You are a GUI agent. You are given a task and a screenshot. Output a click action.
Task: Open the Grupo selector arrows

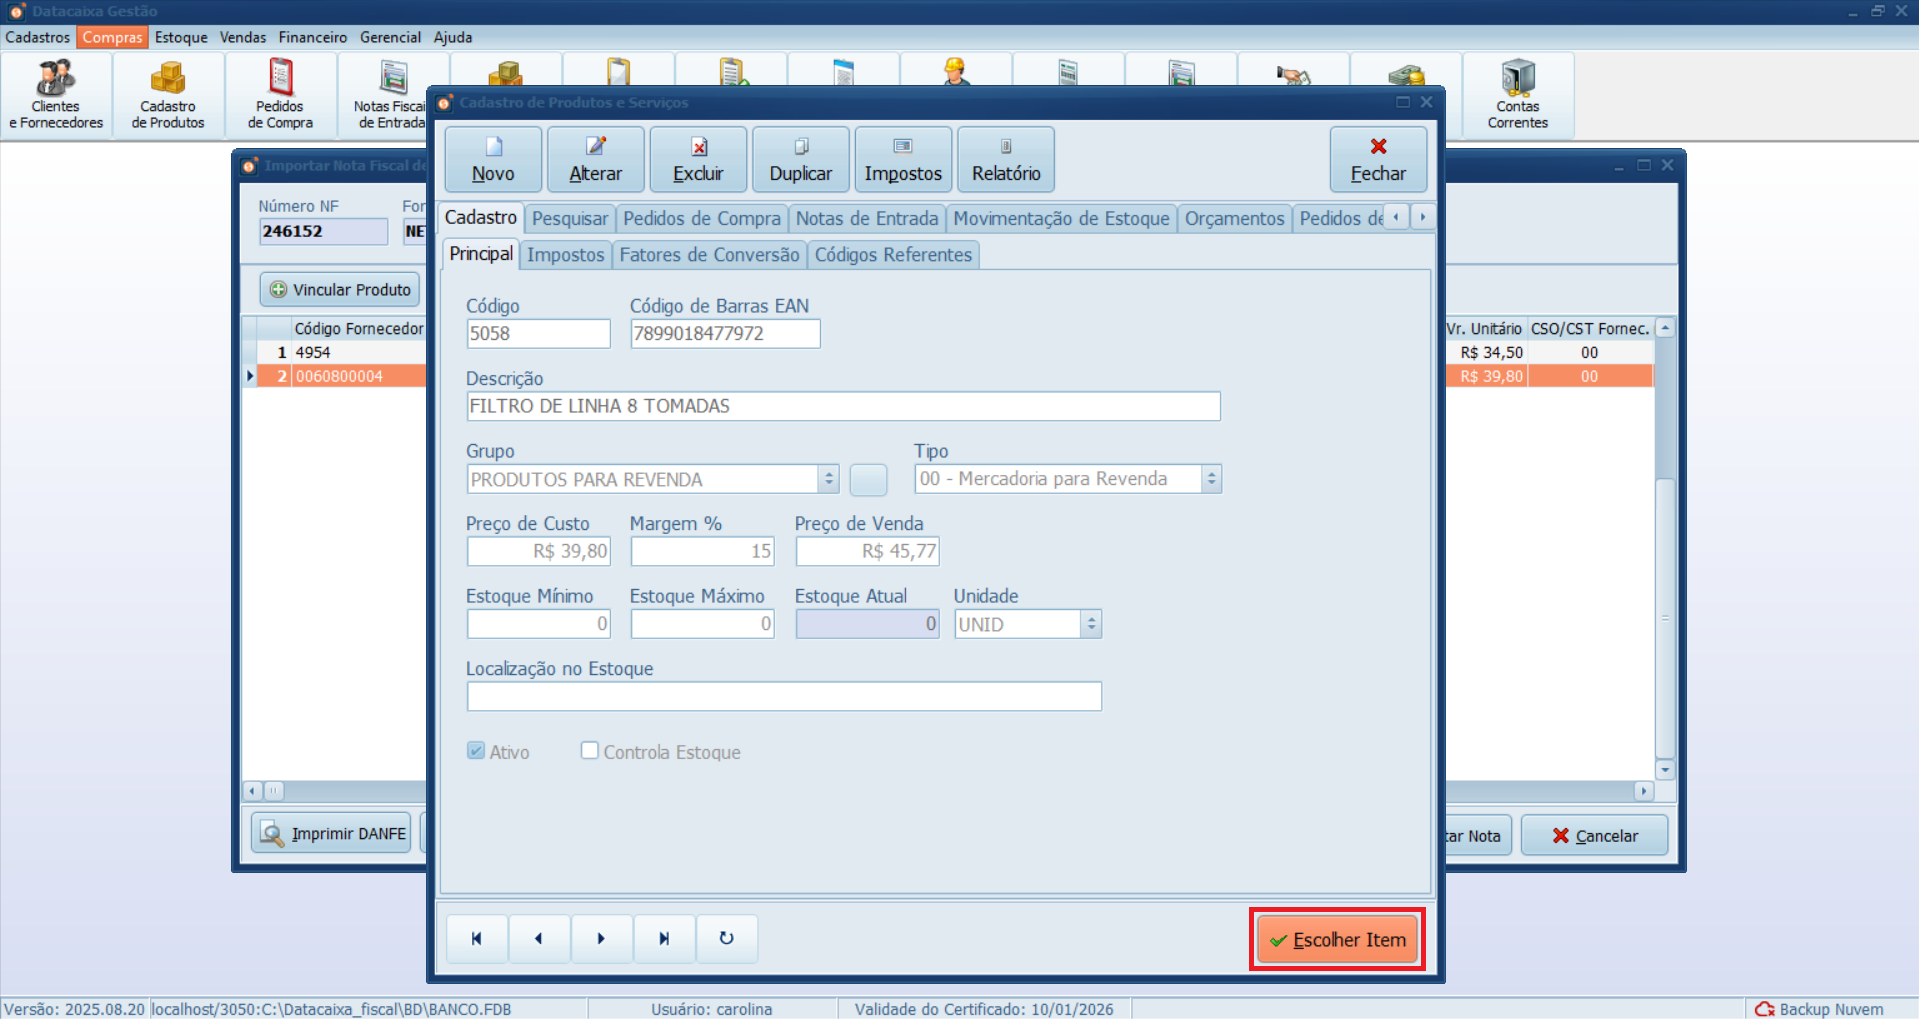(828, 479)
